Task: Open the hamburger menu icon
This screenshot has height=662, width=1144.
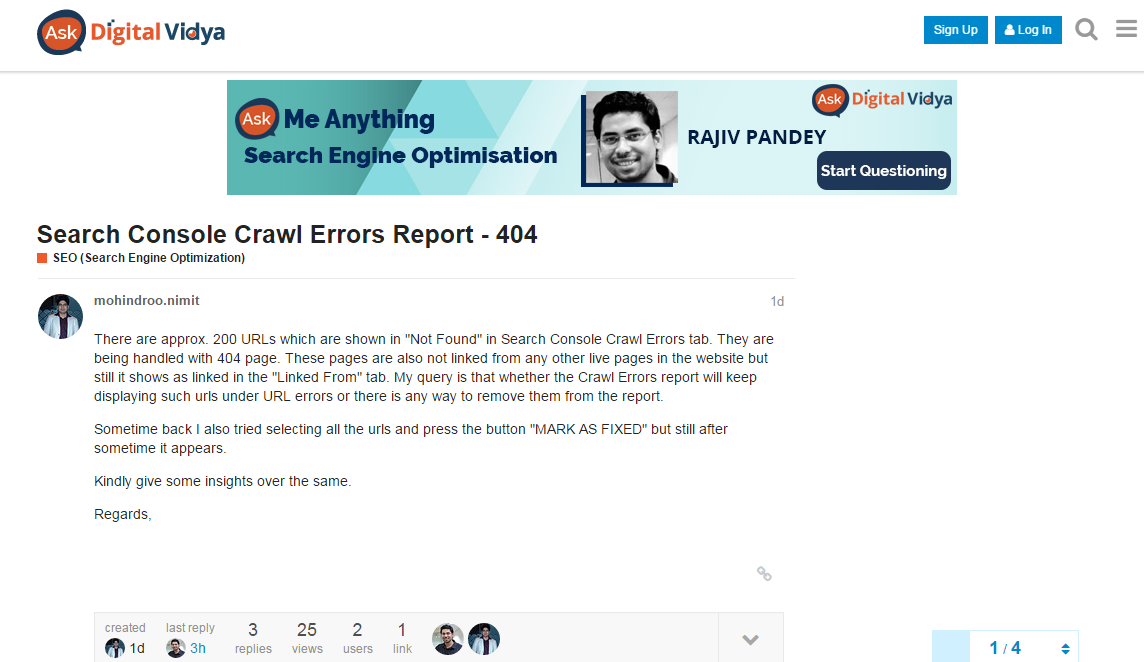Action: click(x=1126, y=30)
